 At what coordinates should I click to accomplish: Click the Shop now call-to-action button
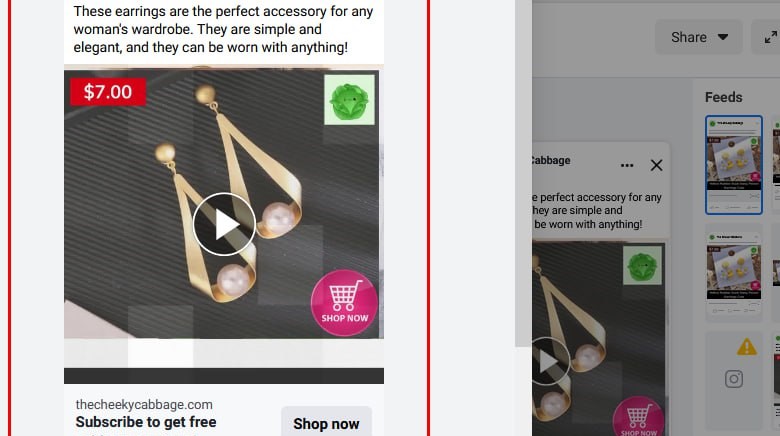tap(326, 423)
